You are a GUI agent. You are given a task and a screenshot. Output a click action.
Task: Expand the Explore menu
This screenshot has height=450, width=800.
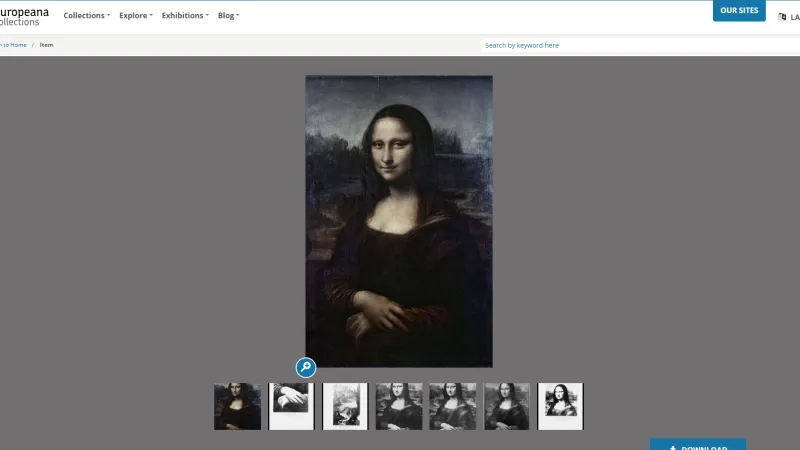136,15
